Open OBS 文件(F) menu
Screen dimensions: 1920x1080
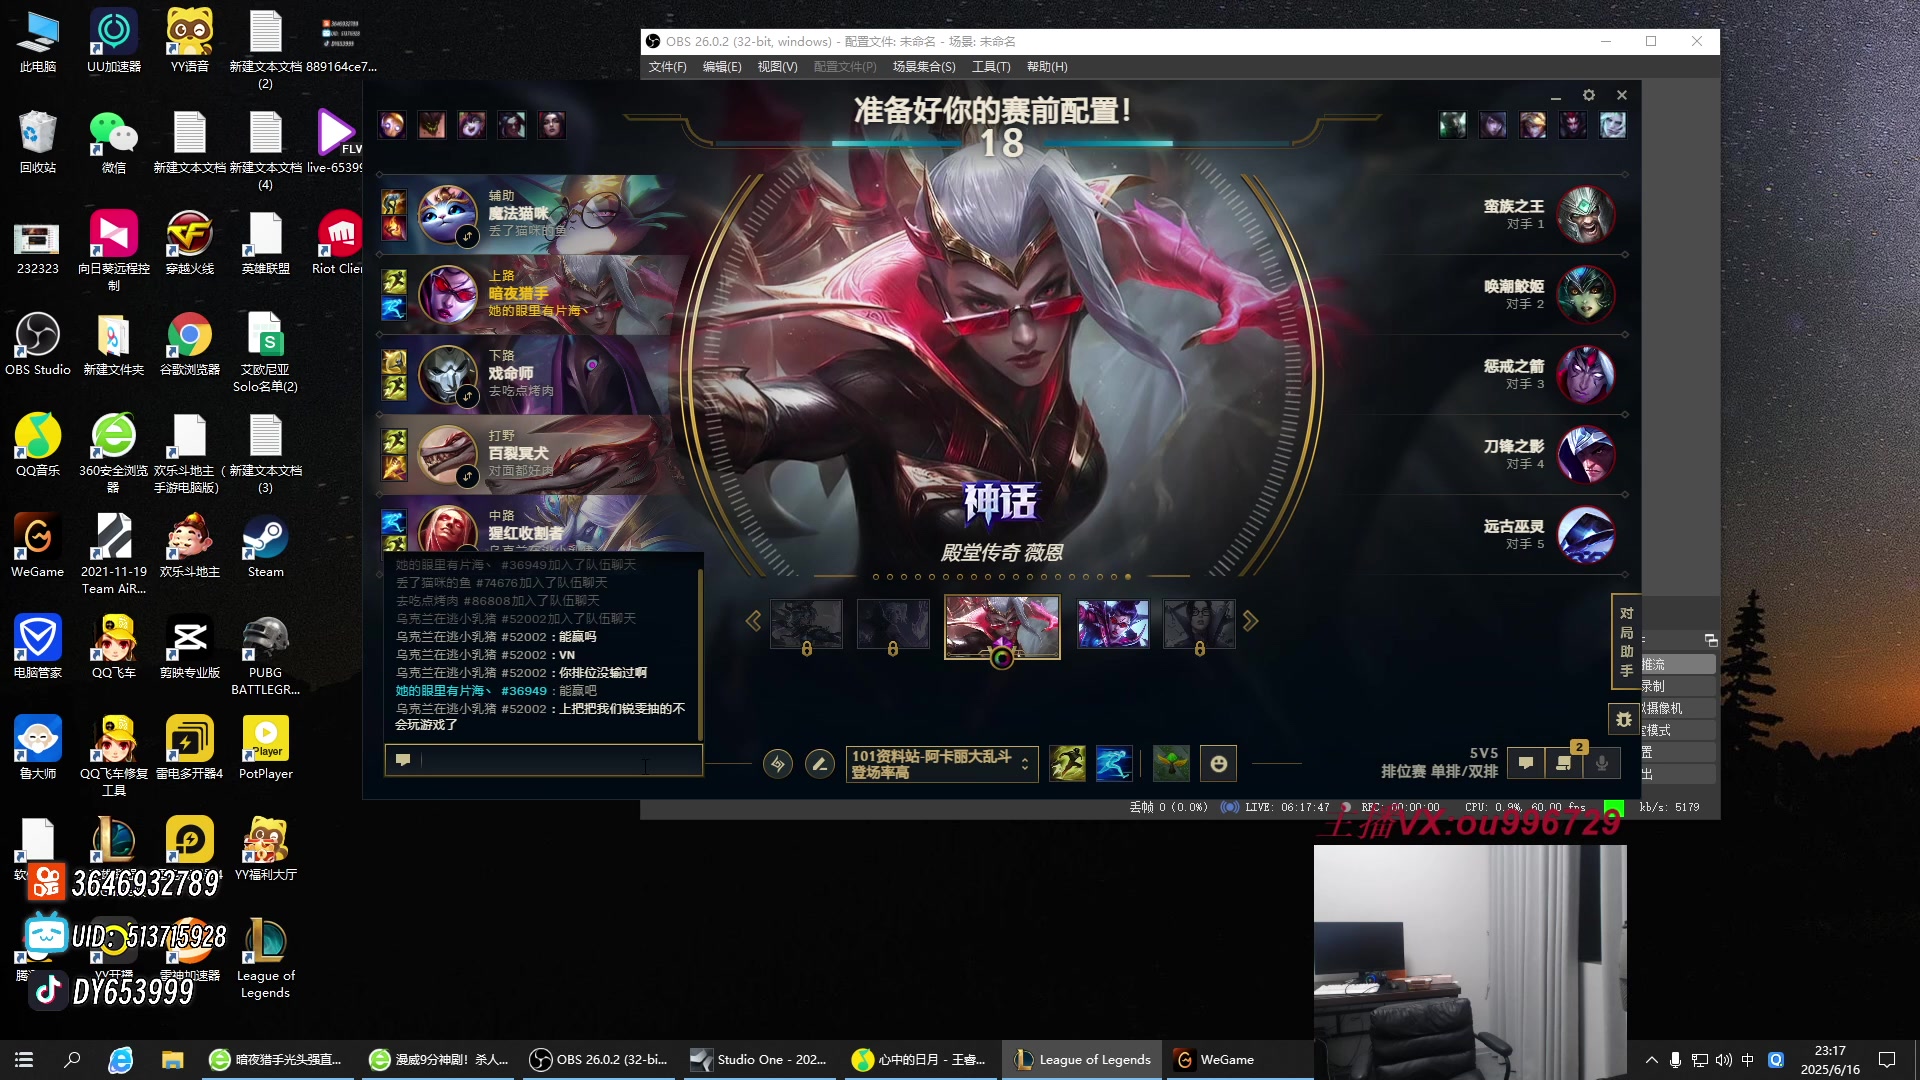[668, 67]
